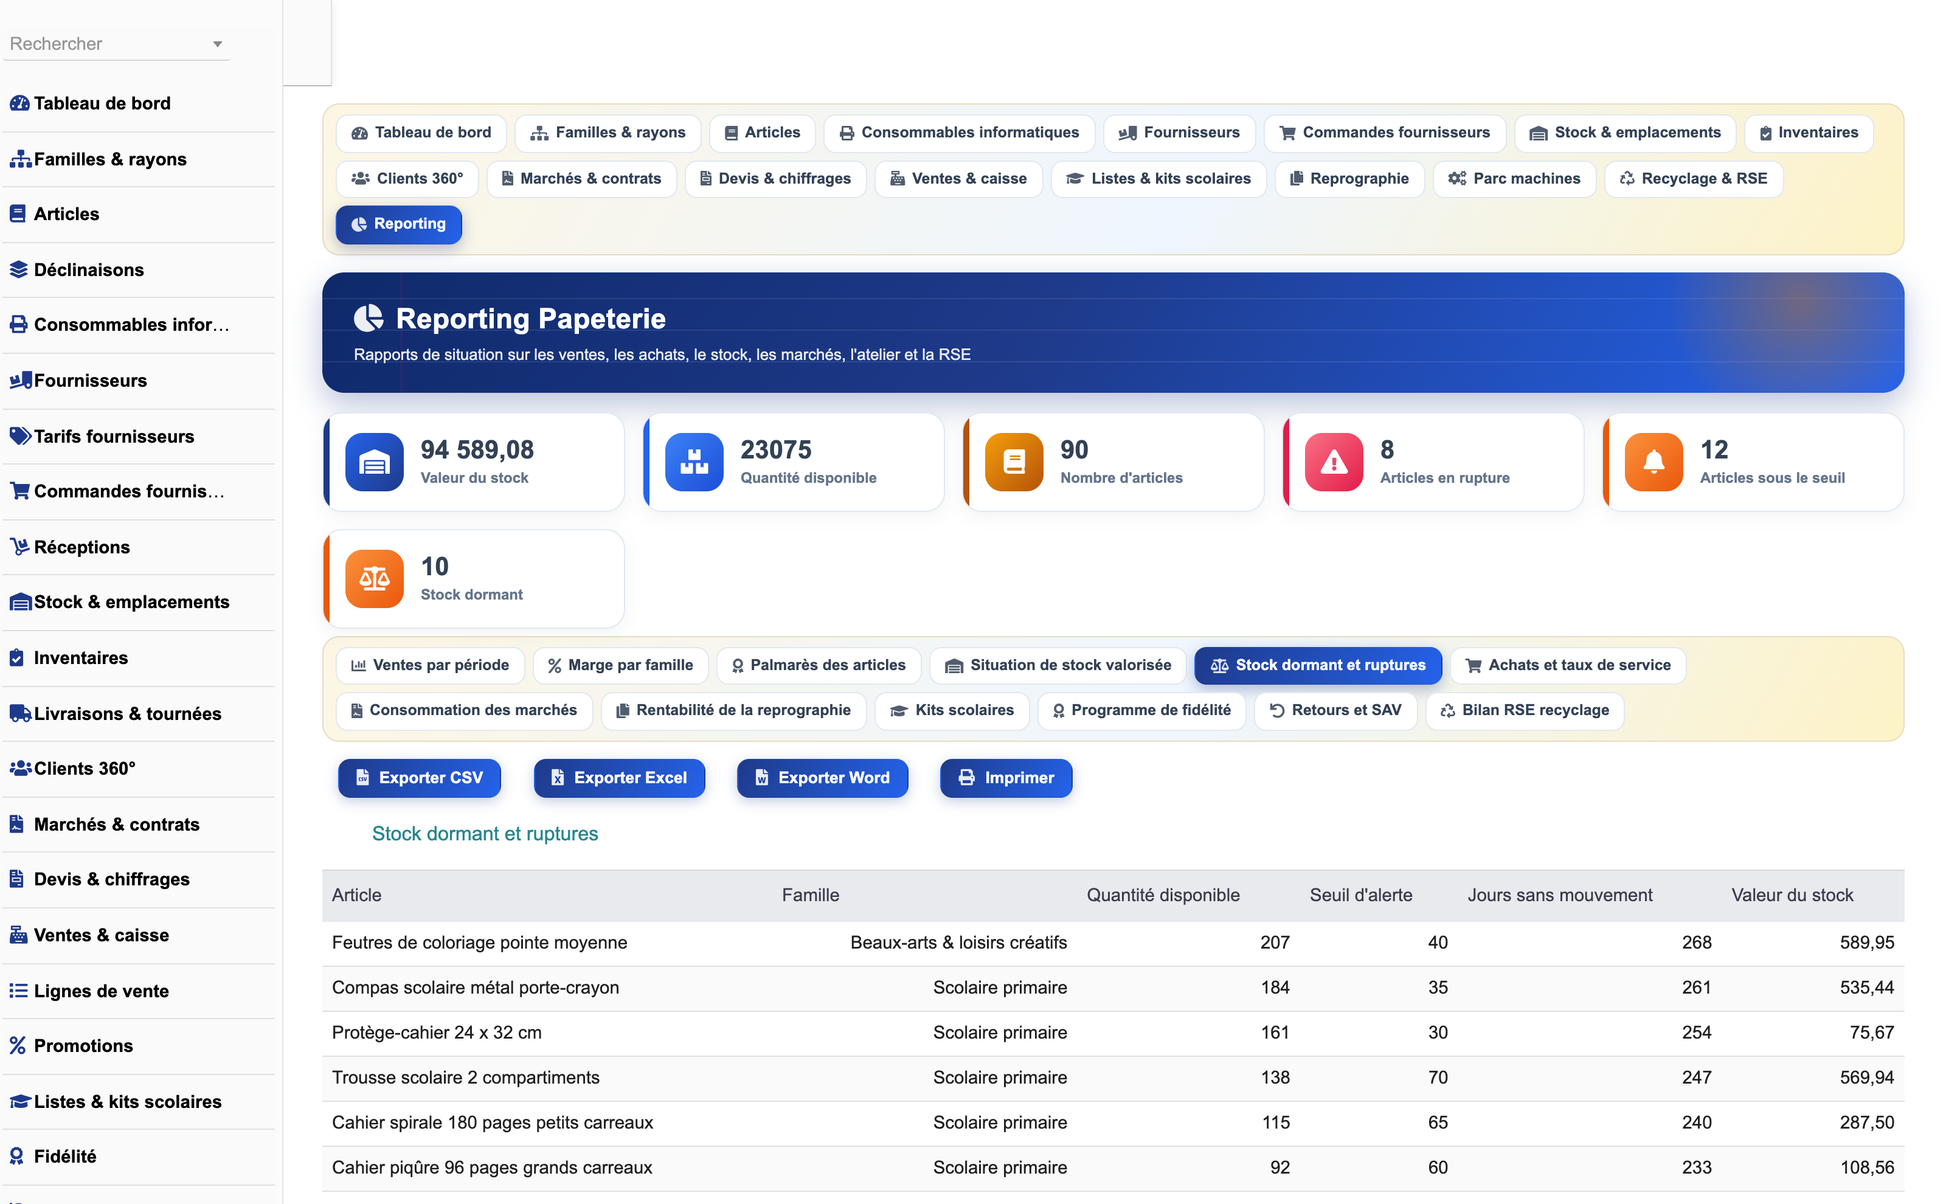This screenshot has width=1946, height=1204.
Task: Sort table by Jours sans mouvement header
Action: [1559, 895]
